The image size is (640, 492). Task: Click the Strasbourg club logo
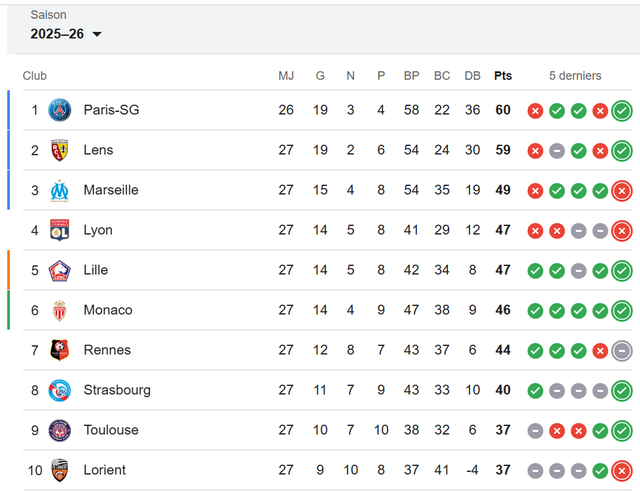[x=60, y=390]
